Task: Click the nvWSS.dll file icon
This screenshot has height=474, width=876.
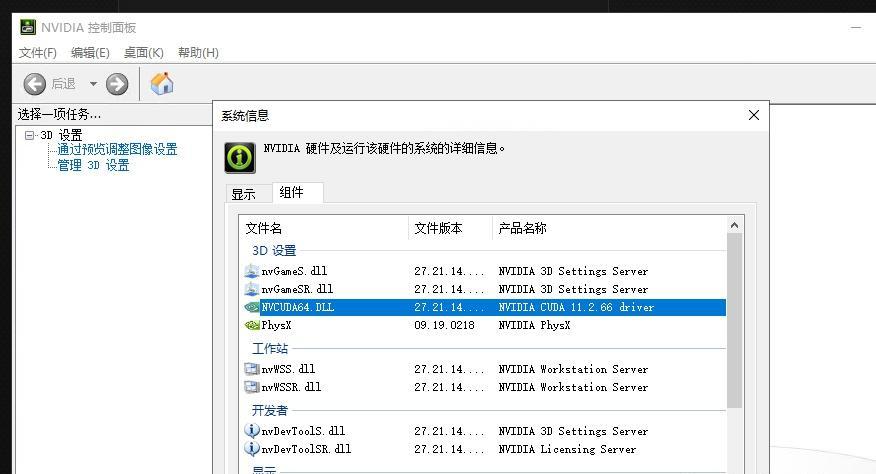Action: (x=252, y=369)
